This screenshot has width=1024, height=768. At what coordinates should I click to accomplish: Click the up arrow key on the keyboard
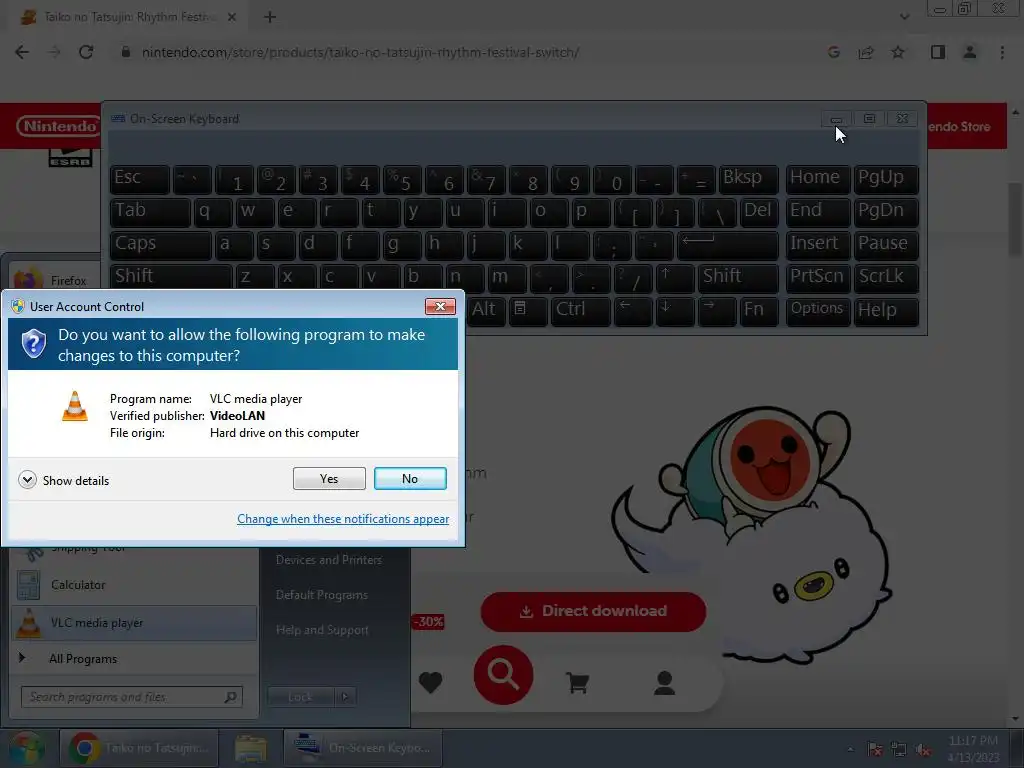(x=674, y=278)
